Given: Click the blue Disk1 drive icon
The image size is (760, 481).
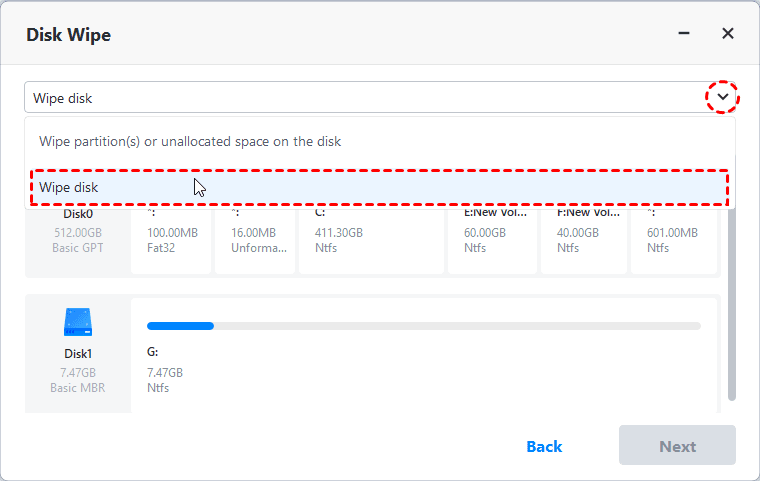Looking at the screenshot, I should [x=78, y=322].
